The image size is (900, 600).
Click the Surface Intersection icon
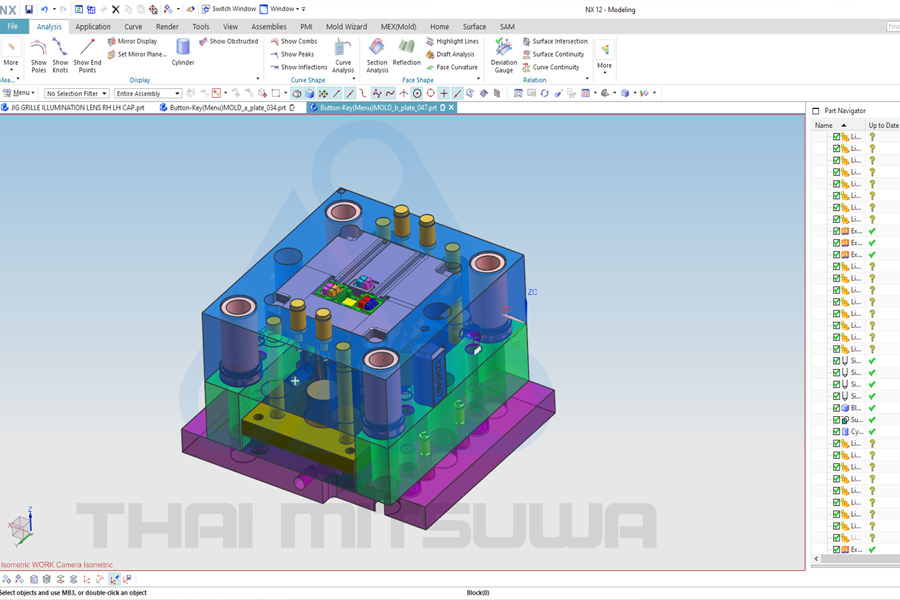click(x=526, y=41)
